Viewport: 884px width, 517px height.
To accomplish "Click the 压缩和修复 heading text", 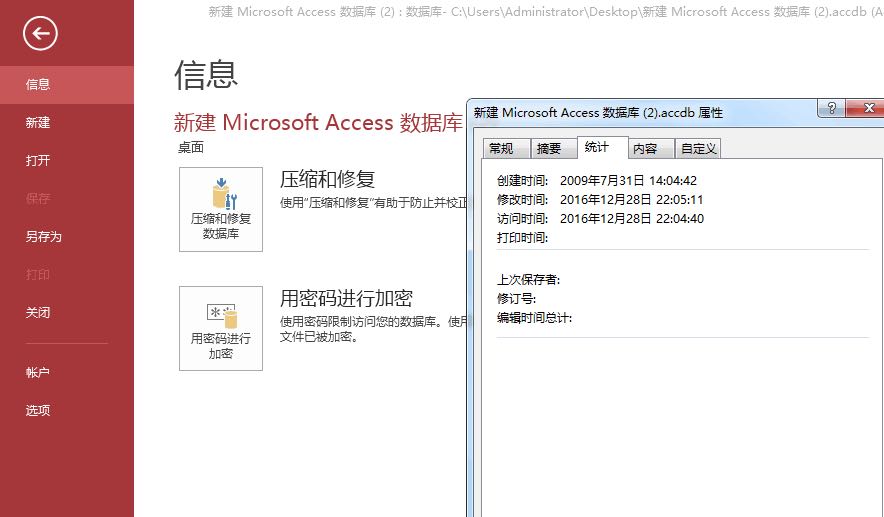I will (x=327, y=179).
